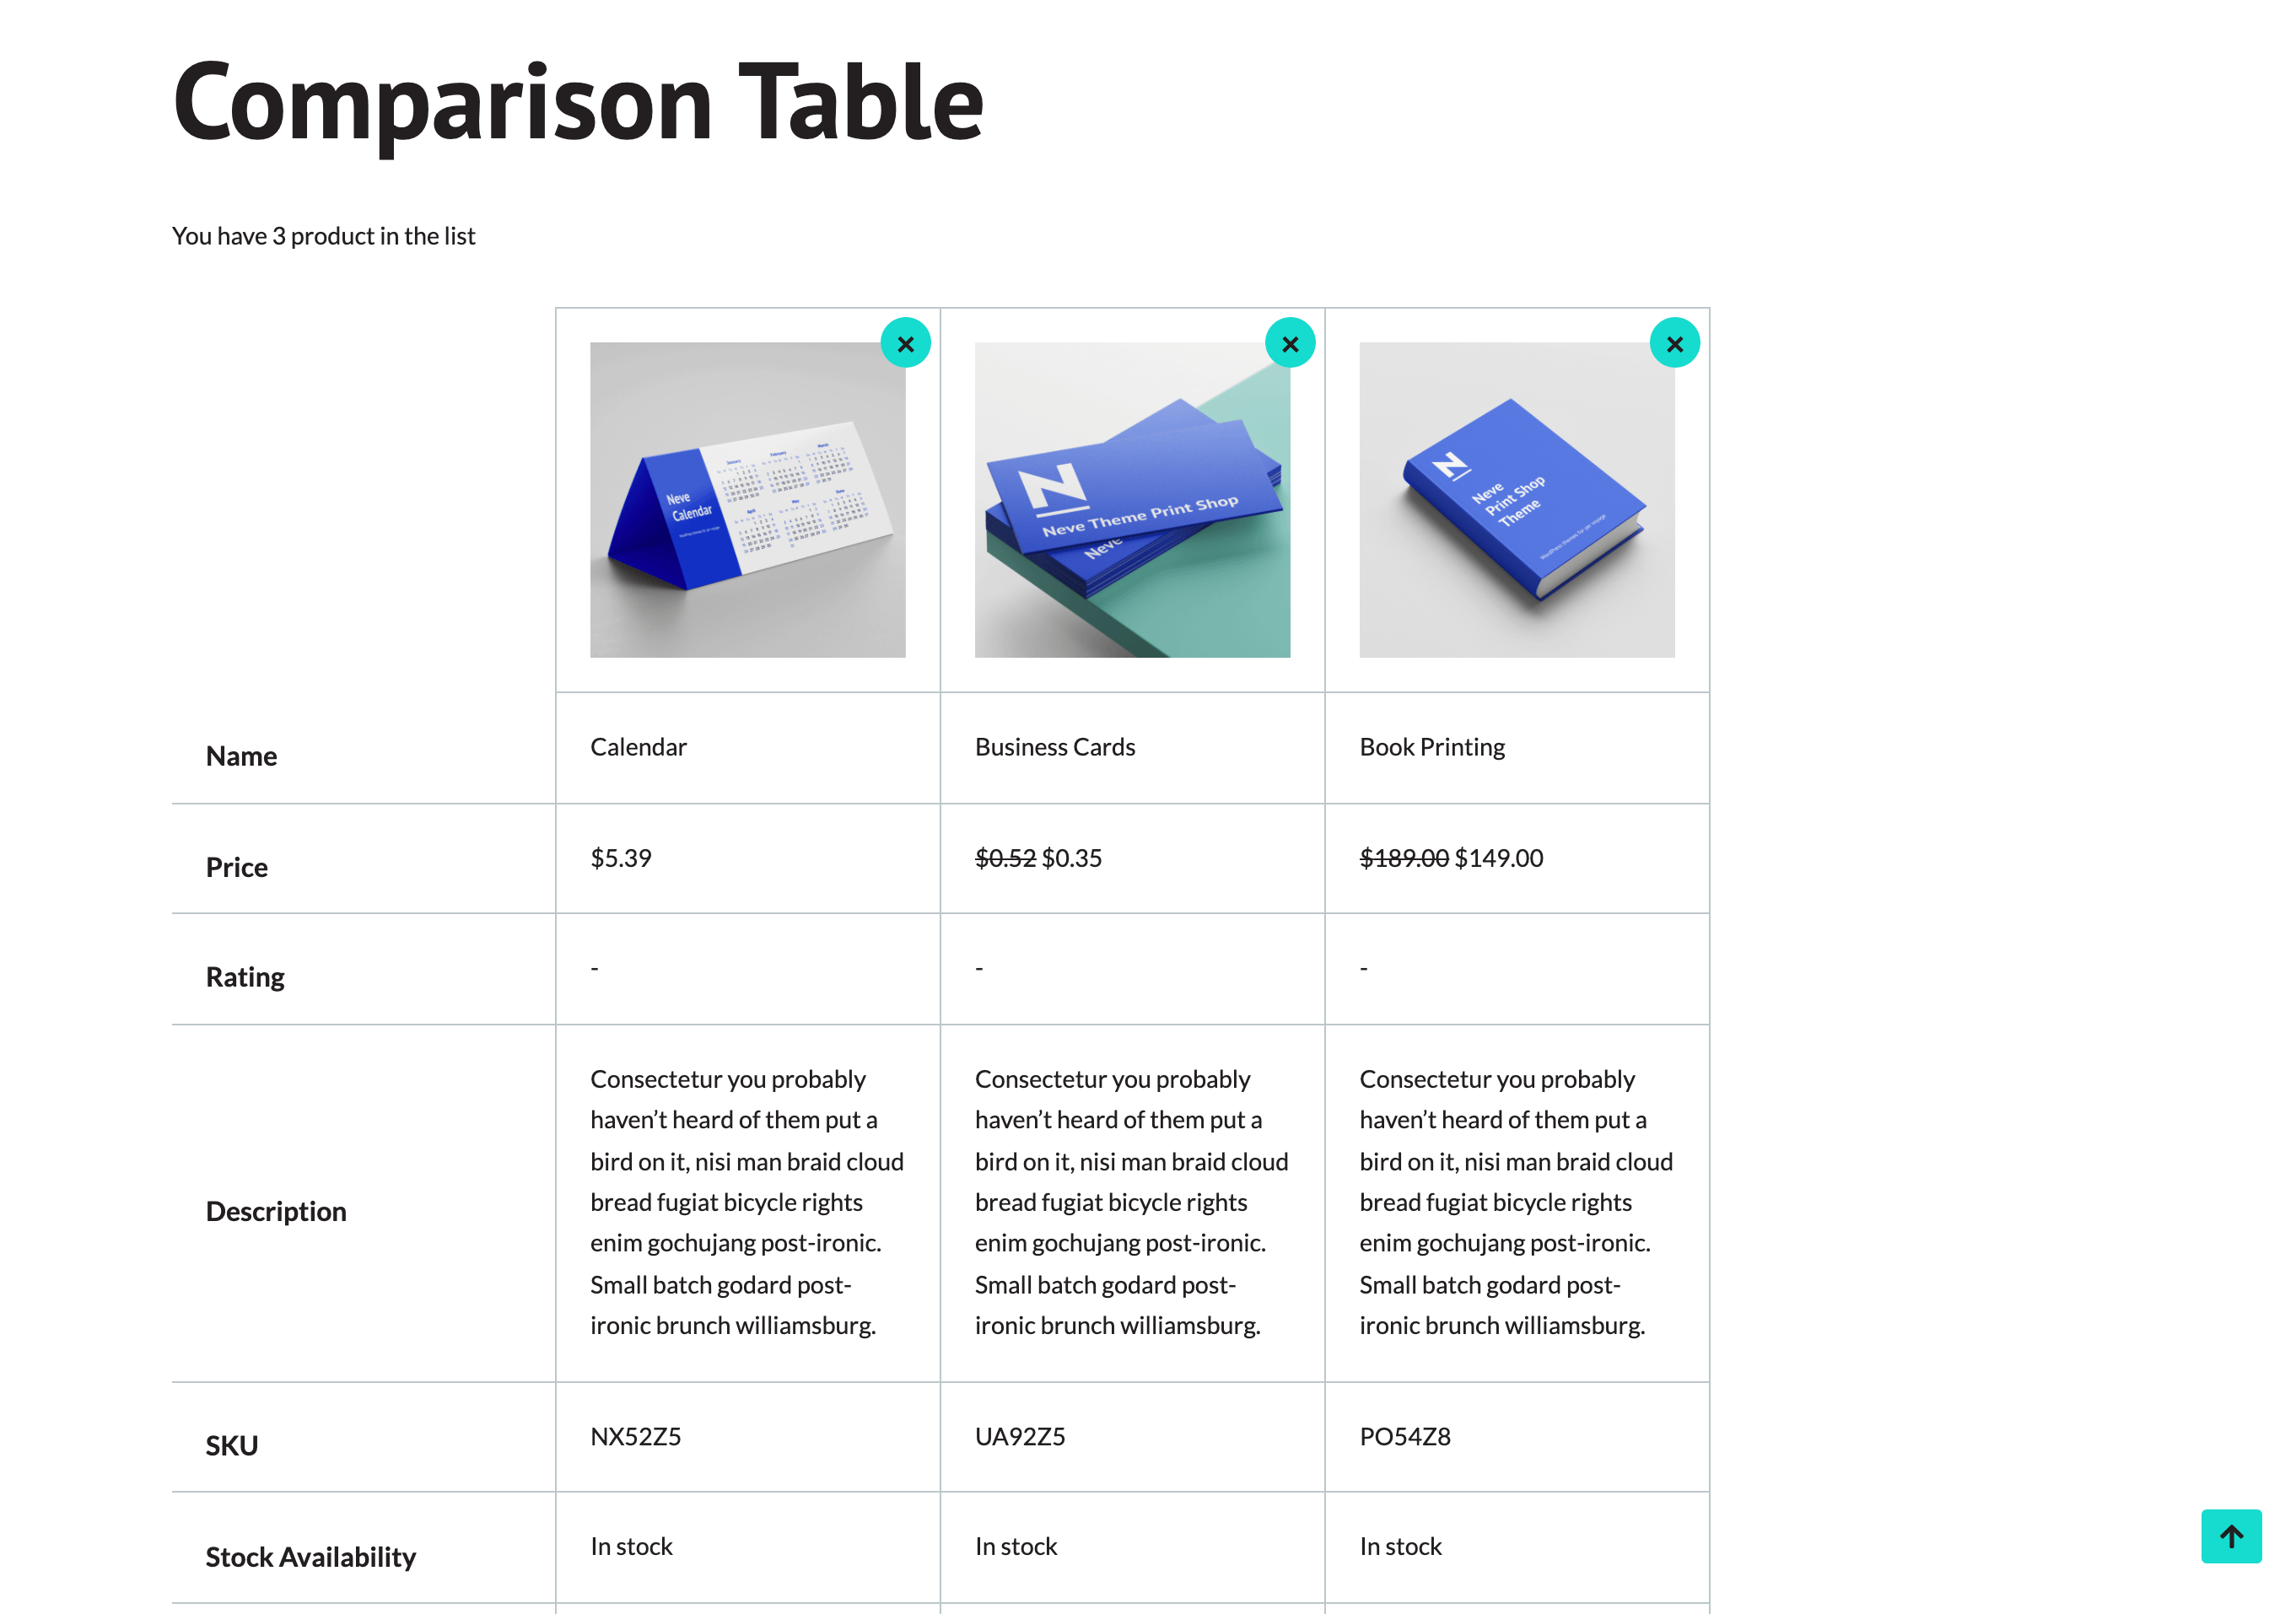The image size is (2296, 1614).
Task: Click the Book Printing SKU PO54Z8
Action: (x=1404, y=1436)
